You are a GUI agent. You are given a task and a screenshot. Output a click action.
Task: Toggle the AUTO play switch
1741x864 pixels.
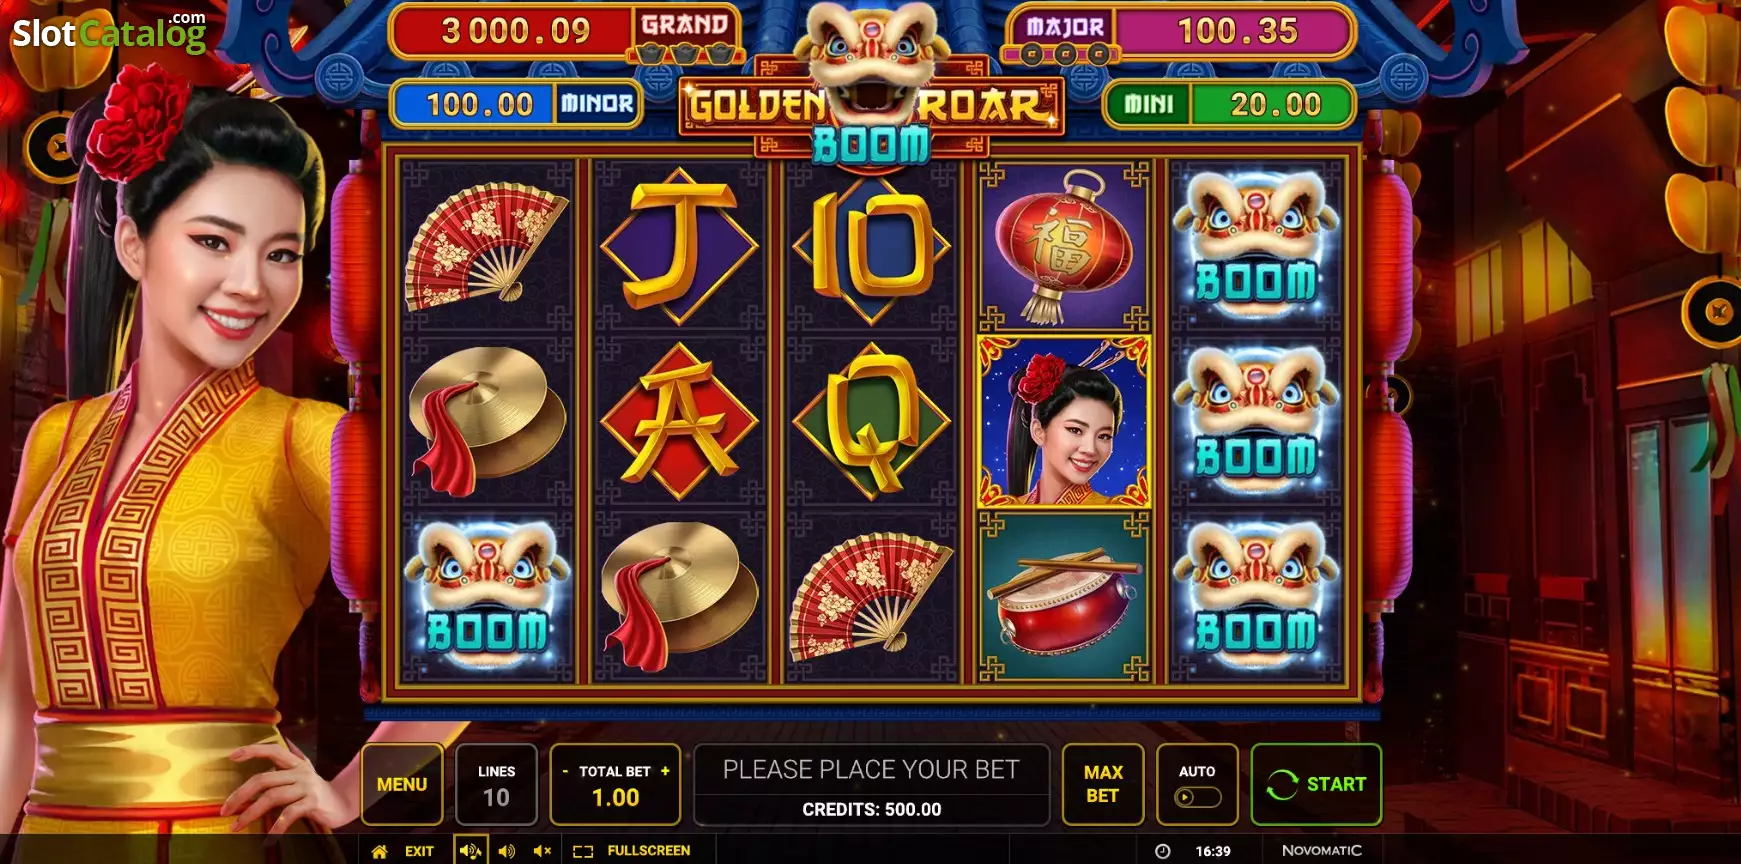point(1197,797)
